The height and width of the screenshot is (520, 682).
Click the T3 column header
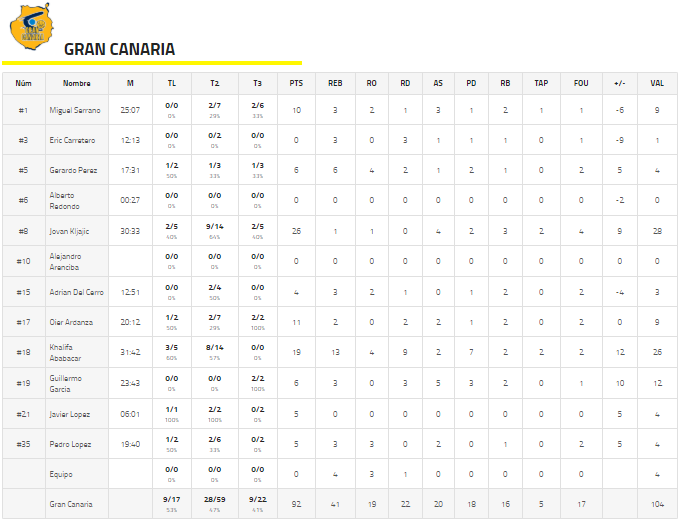pos(257,83)
